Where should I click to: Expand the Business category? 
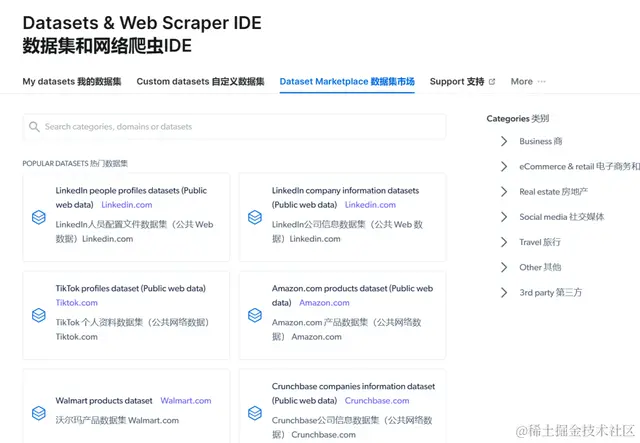click(504, 141)
